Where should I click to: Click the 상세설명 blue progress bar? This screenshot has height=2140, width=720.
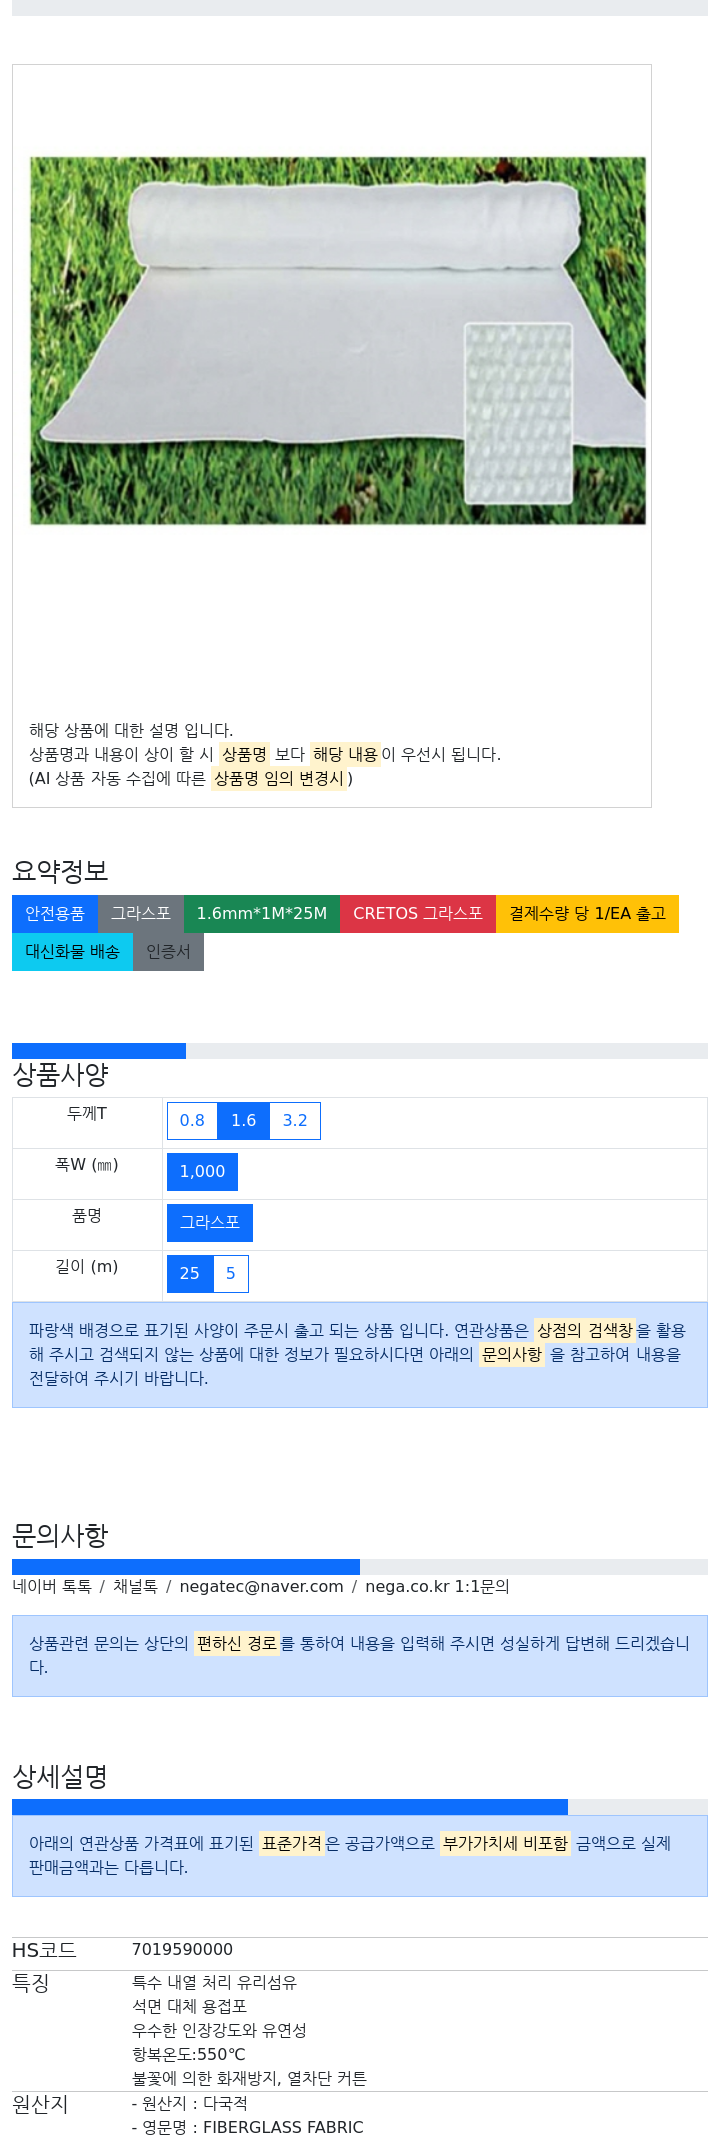[290, 1807]
